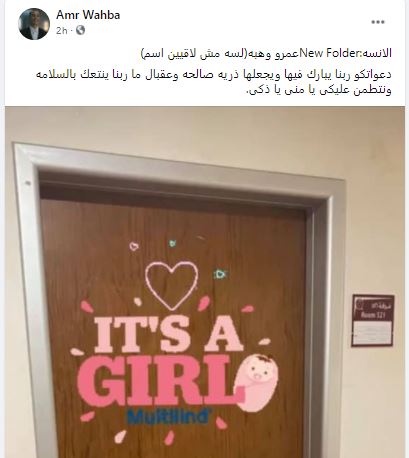
Task: Open the Amr Wahba profile name link
Action: (88, 15)
